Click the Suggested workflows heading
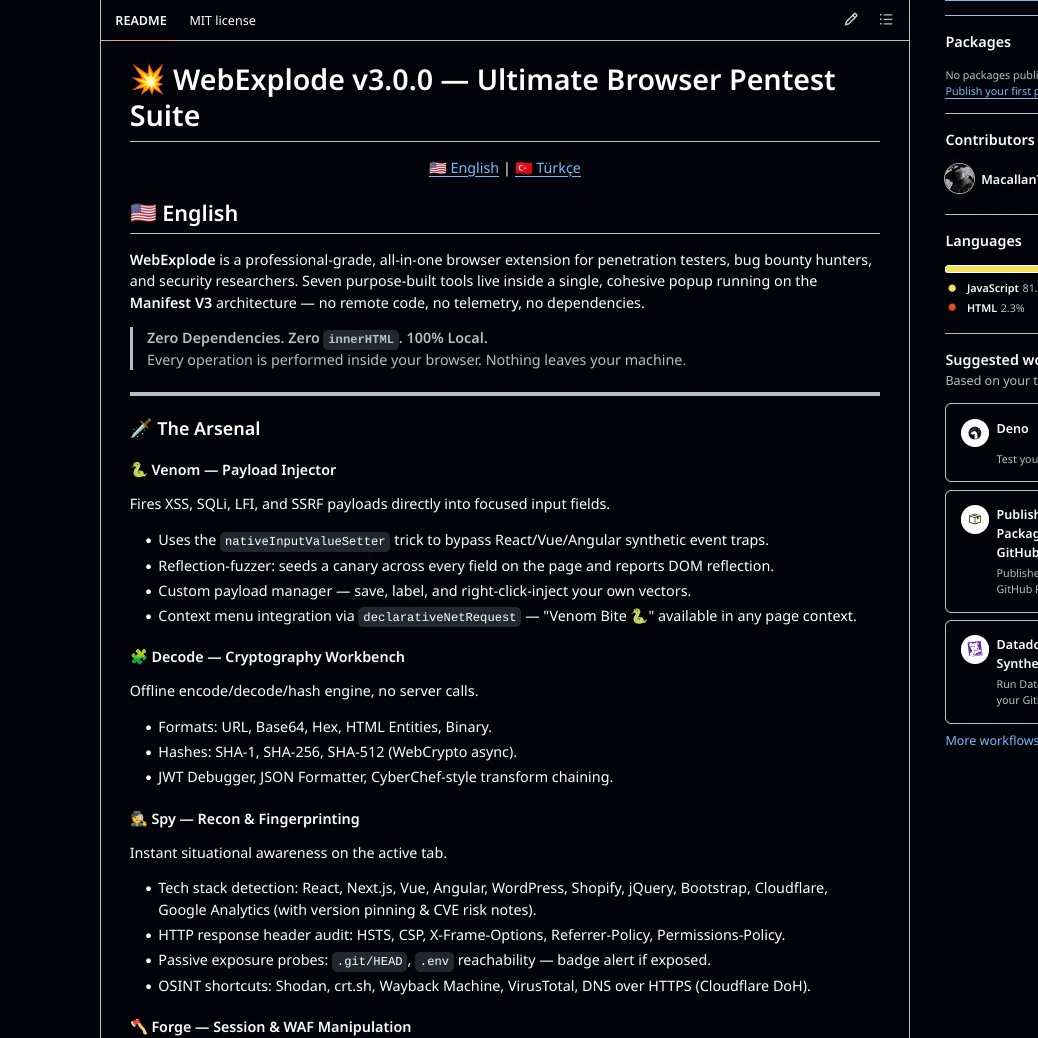 click(x=991, y=359)
